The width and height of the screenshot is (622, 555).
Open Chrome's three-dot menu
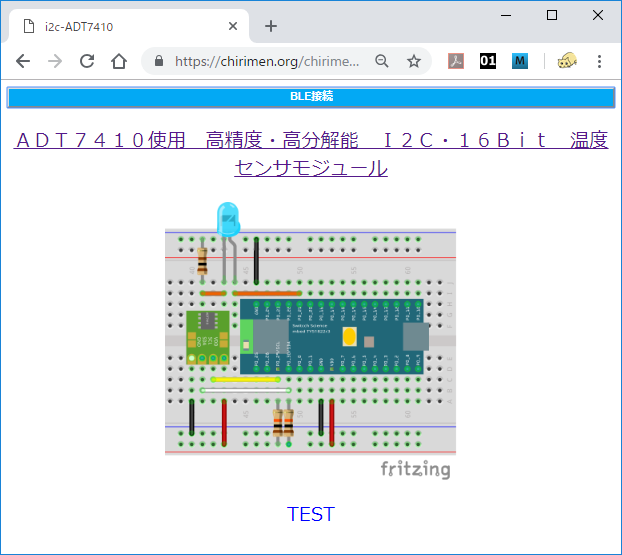(600, 61)
